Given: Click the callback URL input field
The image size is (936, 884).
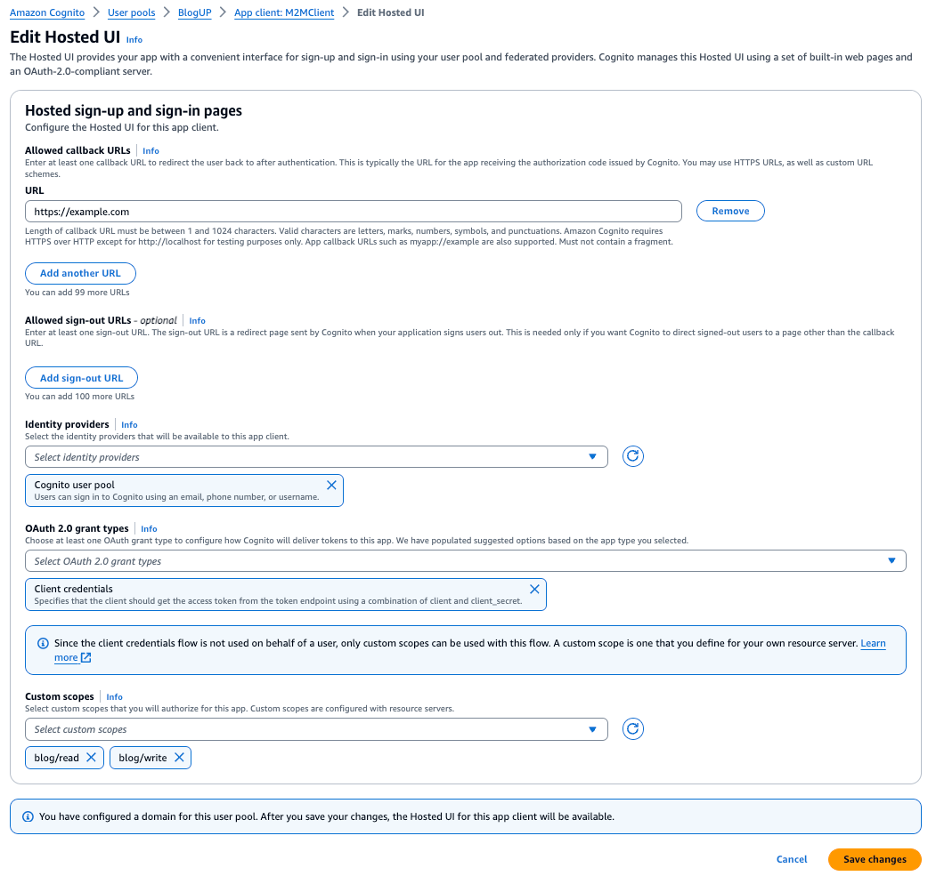Looking at the screenshot, I should (350, 210).
